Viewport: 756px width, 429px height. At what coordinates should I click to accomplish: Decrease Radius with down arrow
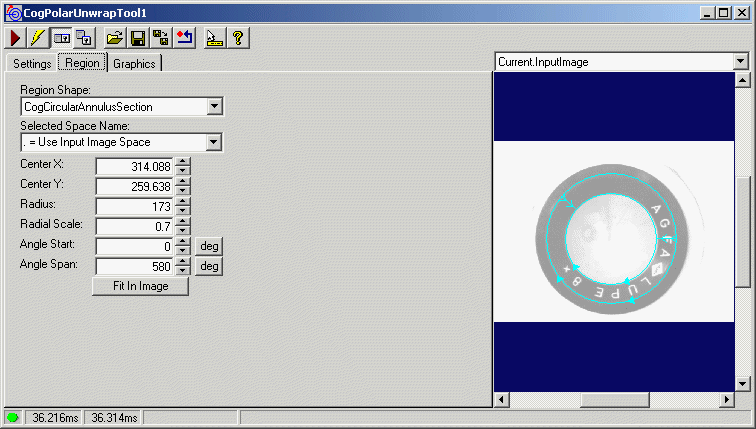183,211
